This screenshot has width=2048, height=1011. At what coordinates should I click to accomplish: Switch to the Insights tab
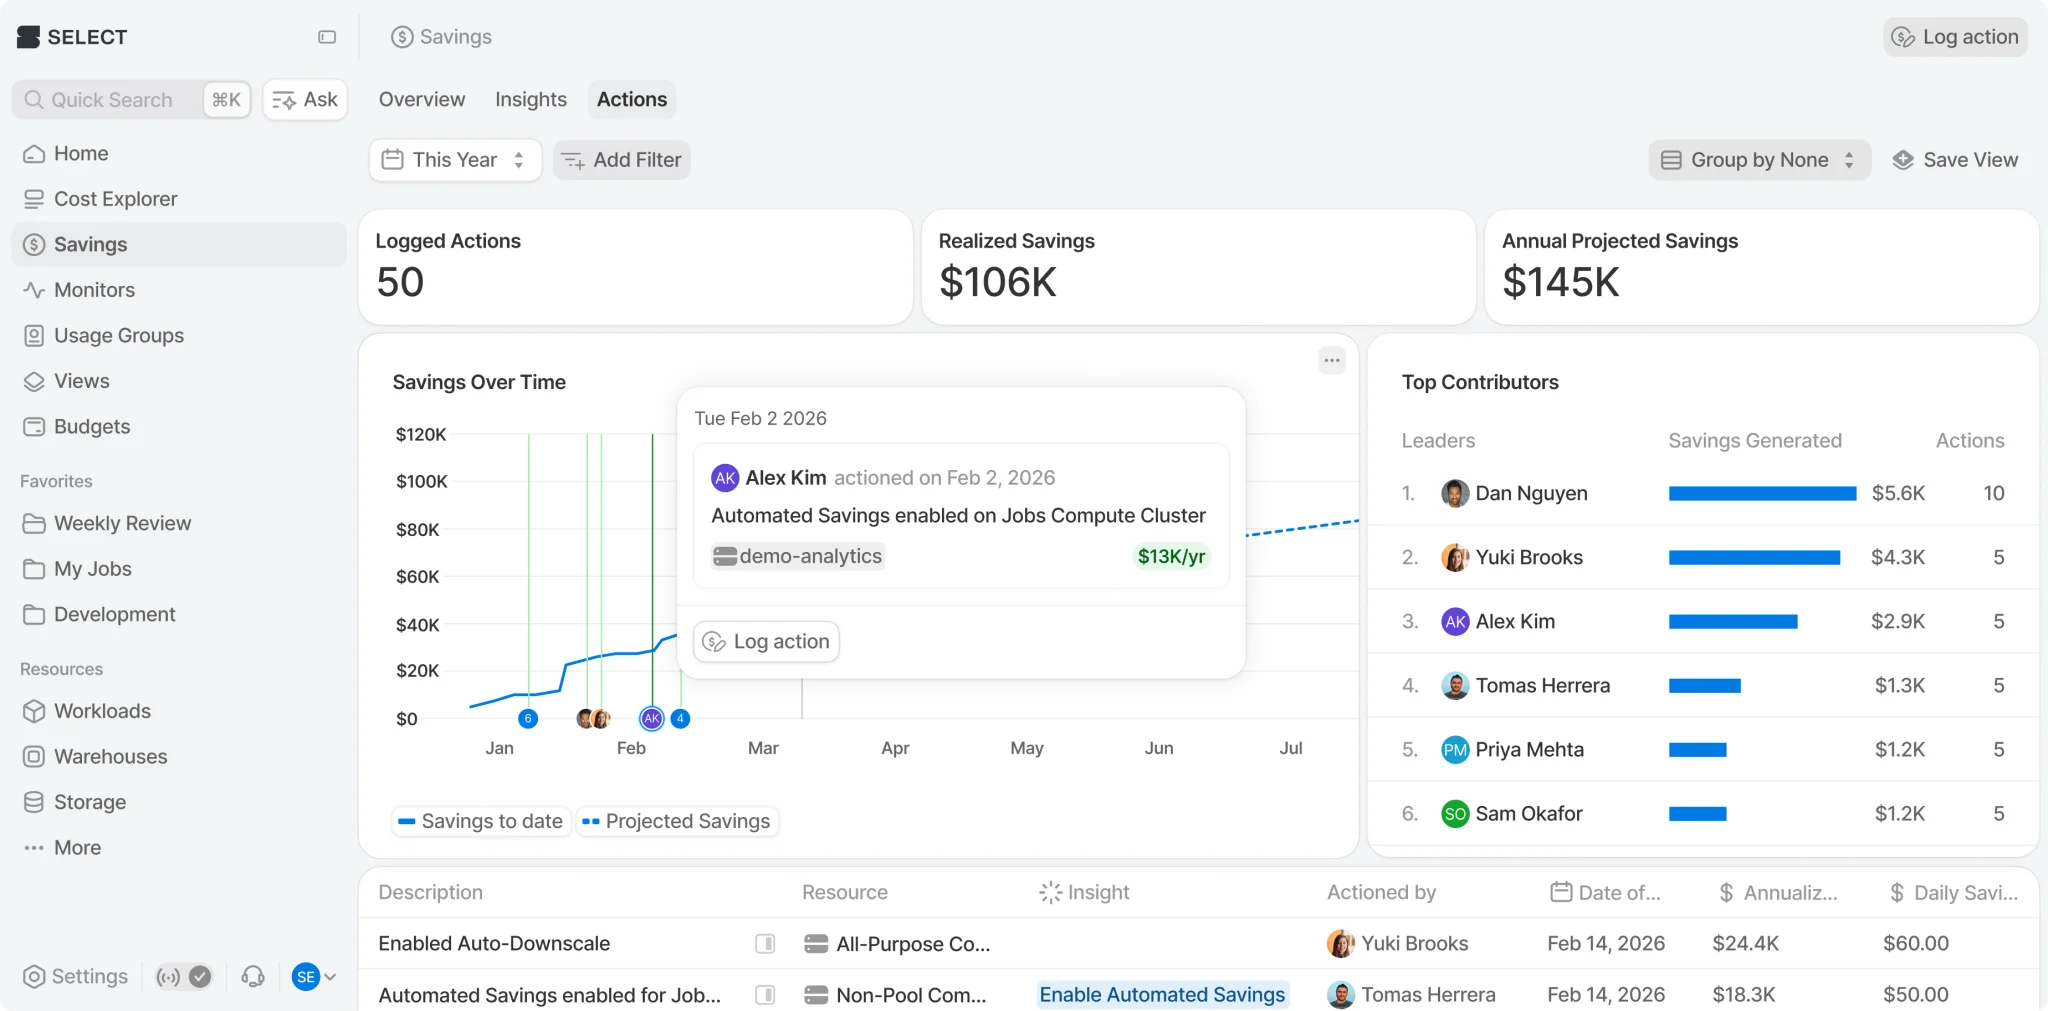530,100
